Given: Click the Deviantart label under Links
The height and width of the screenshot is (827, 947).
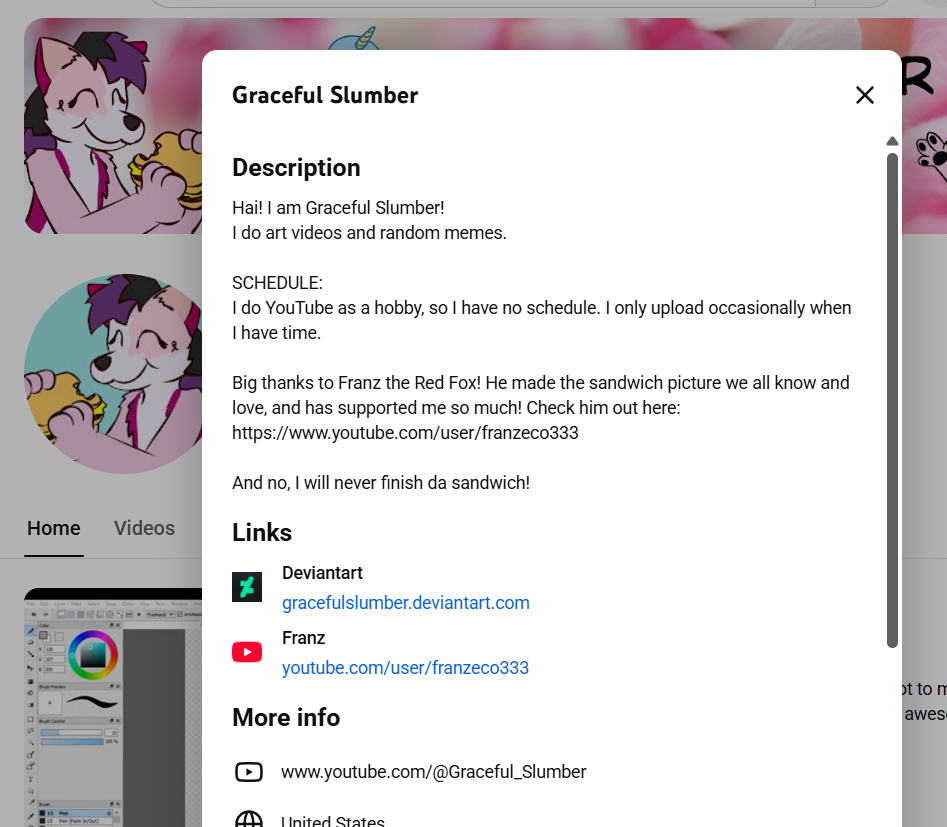Looking at the screenshot, I should 322,573.
